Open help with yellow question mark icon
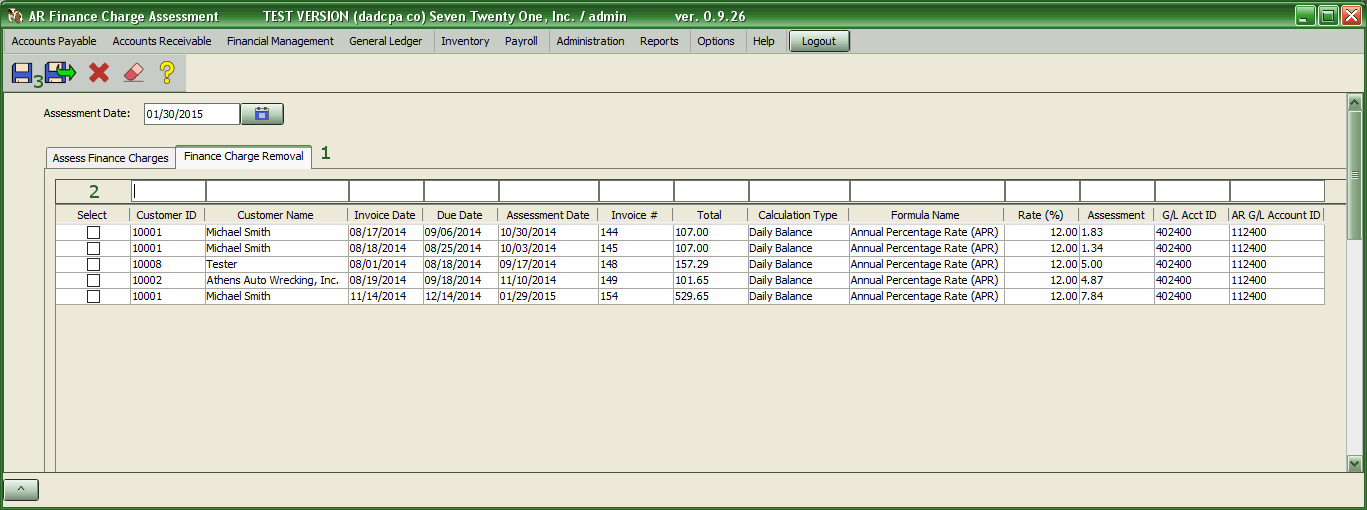Viewport: 1367px width, 510px height. [x=167, y=72]
